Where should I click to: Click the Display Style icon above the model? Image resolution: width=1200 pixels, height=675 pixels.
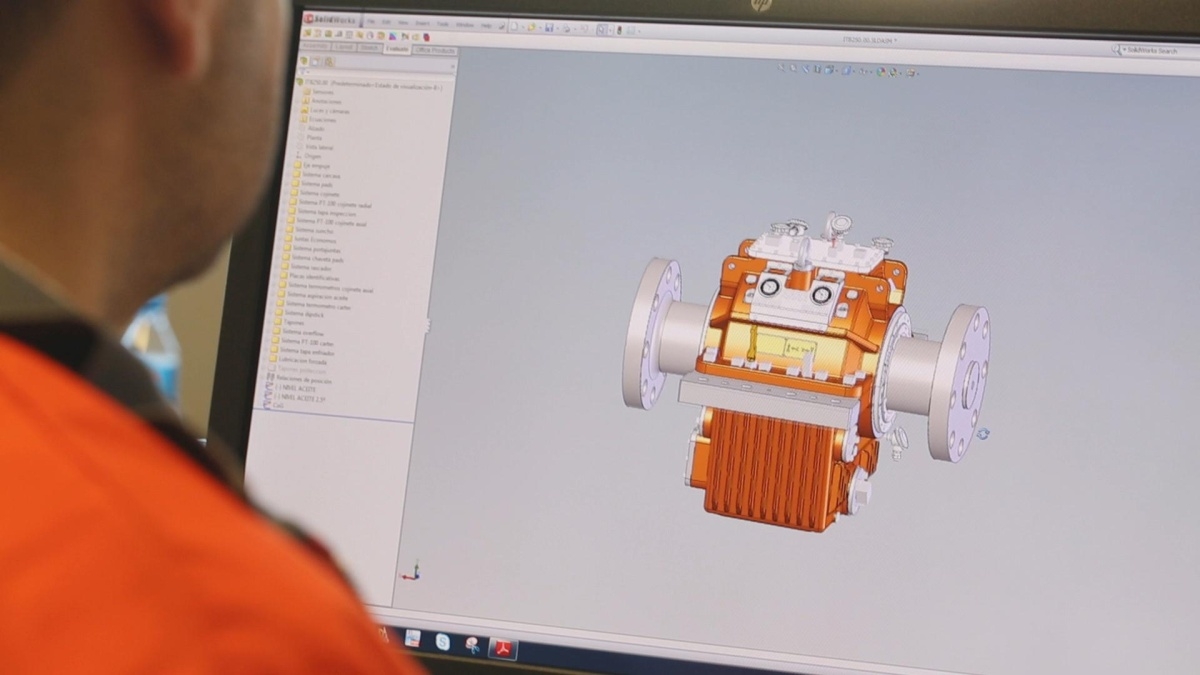pyautogui.click(x=846, y=72)
